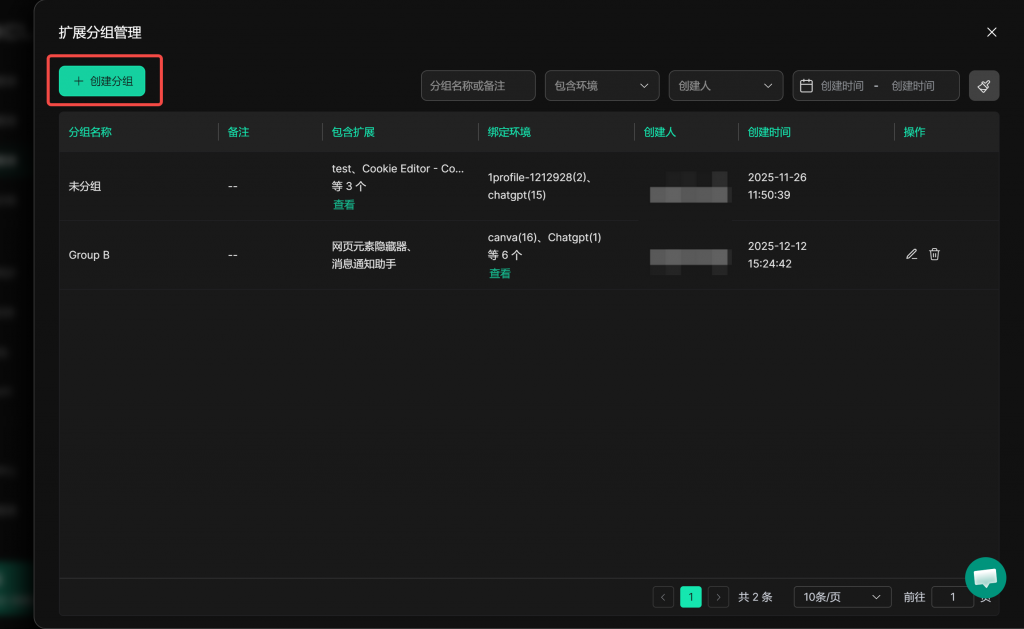The image size is (1024, 629).
Task: Click the 分组名称 column header
Action: click(x=90, y=132)
